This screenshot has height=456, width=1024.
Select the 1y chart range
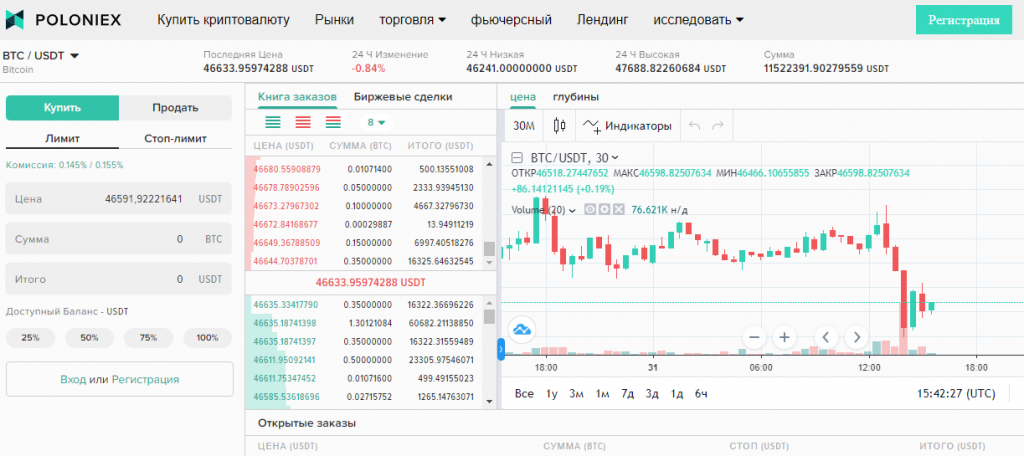pyautogui.click(x=552, y=393)
